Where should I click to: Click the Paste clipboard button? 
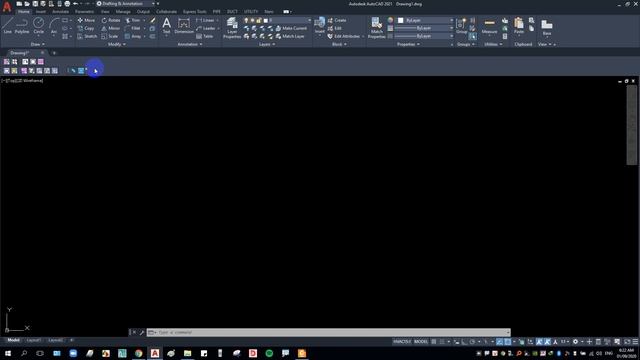[519, 26]
